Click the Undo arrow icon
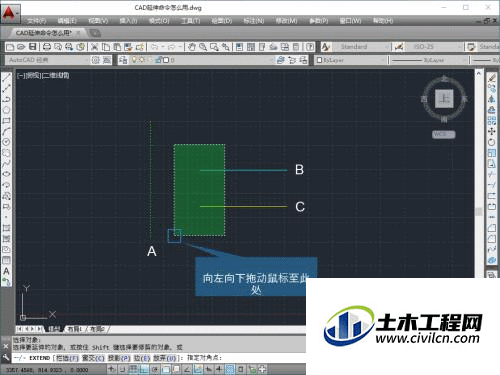 point(154,47)
